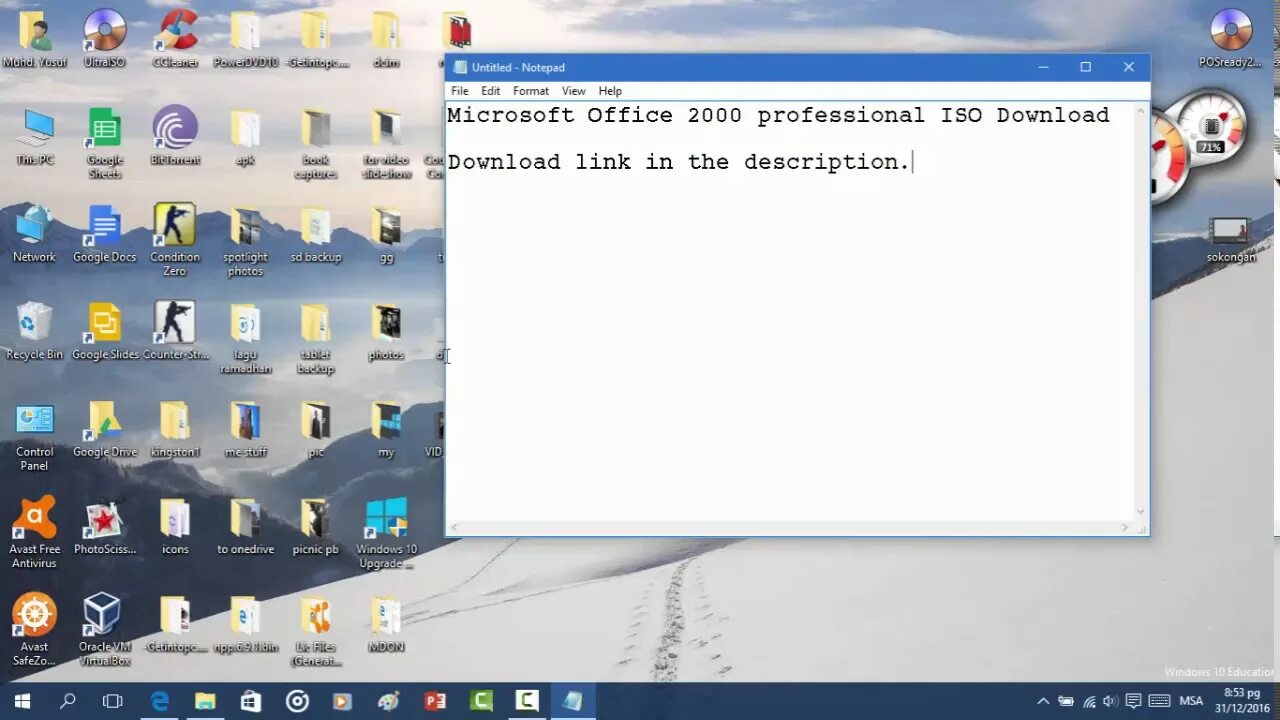Select the kingston1 folder
The width and height of the screenshot is (1280, 720).
pyautogui.click(x=175, y=430)
